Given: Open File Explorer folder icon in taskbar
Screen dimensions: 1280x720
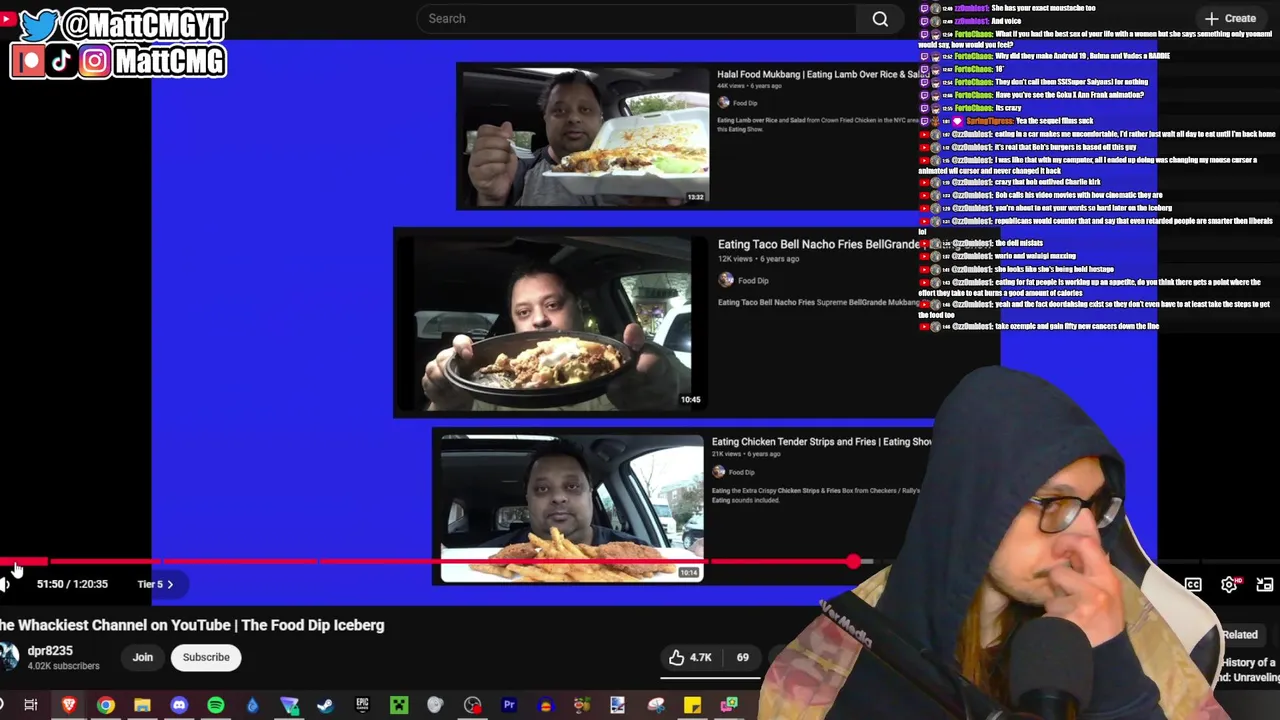Looking at the screenshot, I should (142, 706).
